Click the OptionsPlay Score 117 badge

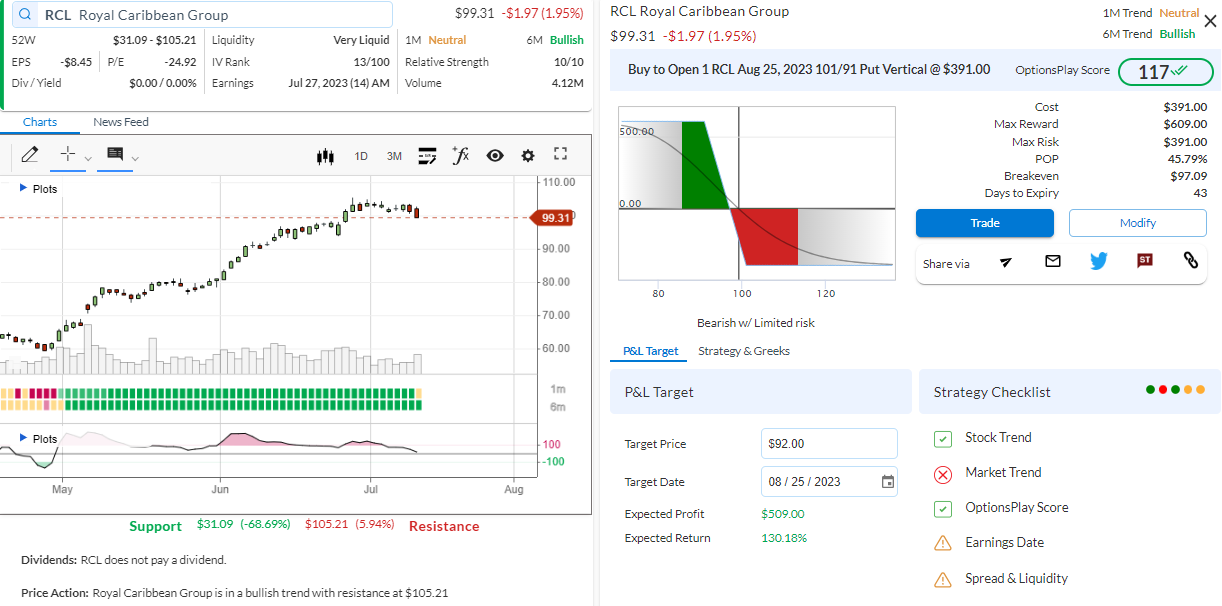1166,72
